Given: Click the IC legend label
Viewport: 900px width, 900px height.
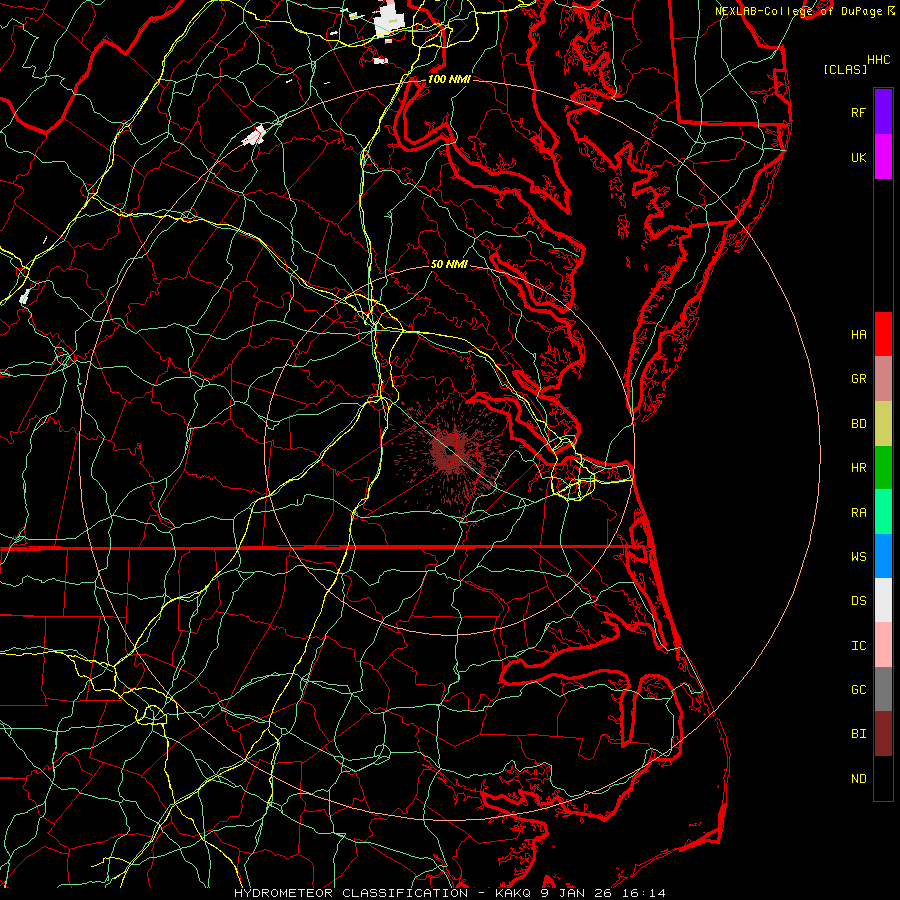Looking at the screenshot, I should pos(858,646).
